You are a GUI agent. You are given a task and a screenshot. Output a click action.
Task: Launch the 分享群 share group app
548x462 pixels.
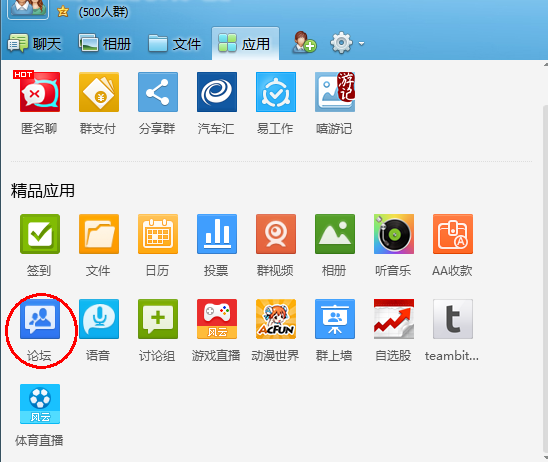point(158,92)
